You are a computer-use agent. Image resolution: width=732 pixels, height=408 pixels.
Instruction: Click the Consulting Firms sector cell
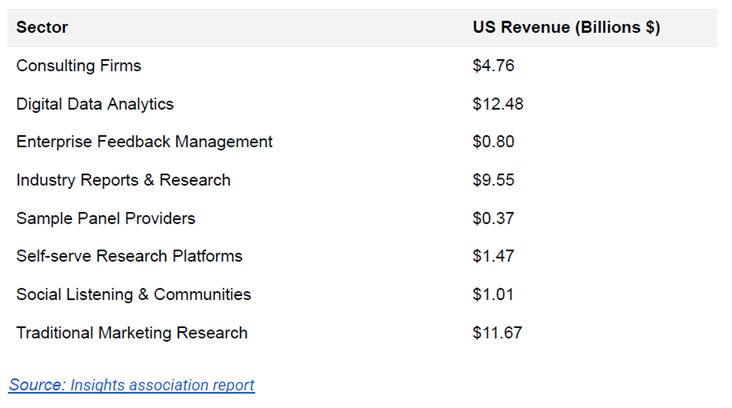[x=79, y=66]
